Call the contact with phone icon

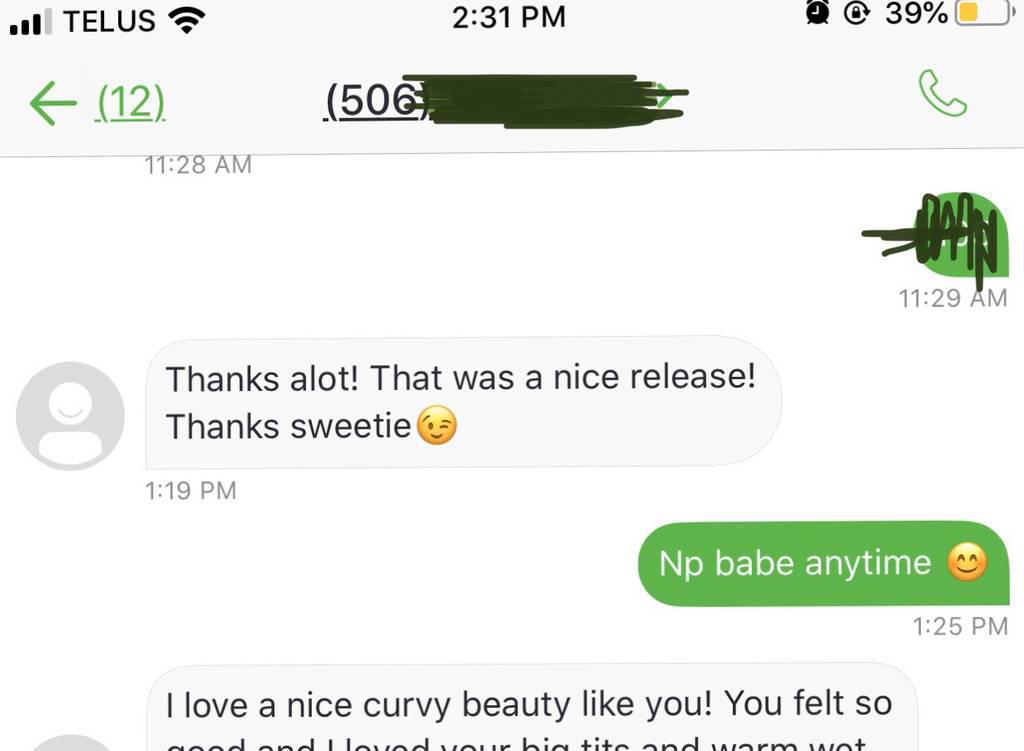(x=942, y=93)
